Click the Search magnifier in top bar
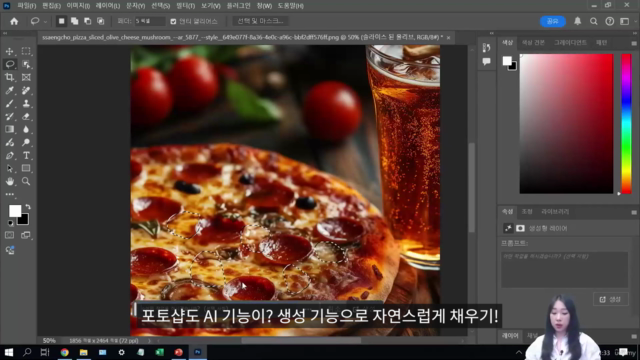Viewport: 640px width, 360px height. click(593, 21)
